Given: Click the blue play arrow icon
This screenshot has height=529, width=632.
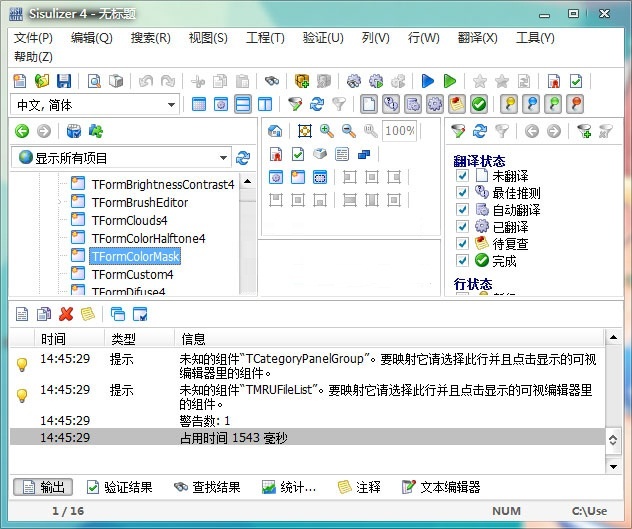Looking at the screenshot, I should click(428, 81).
